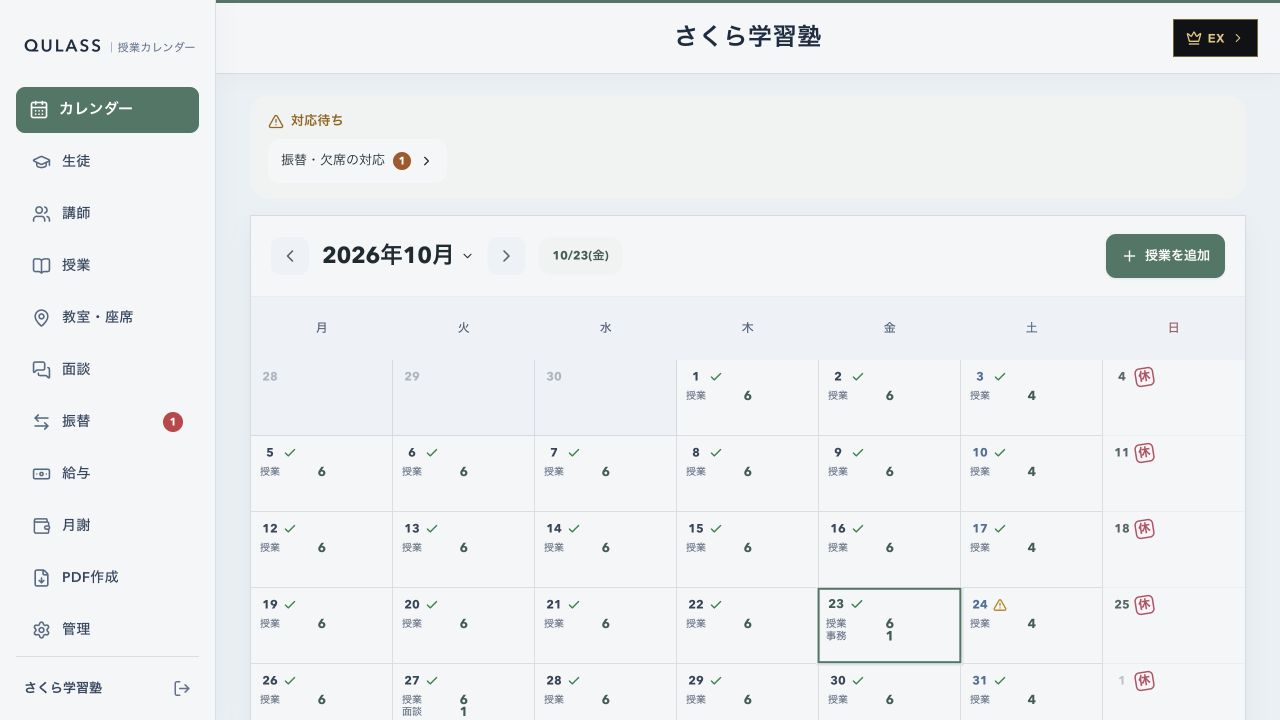Open the 2026年10月 month dropdown

pos(397,256)
